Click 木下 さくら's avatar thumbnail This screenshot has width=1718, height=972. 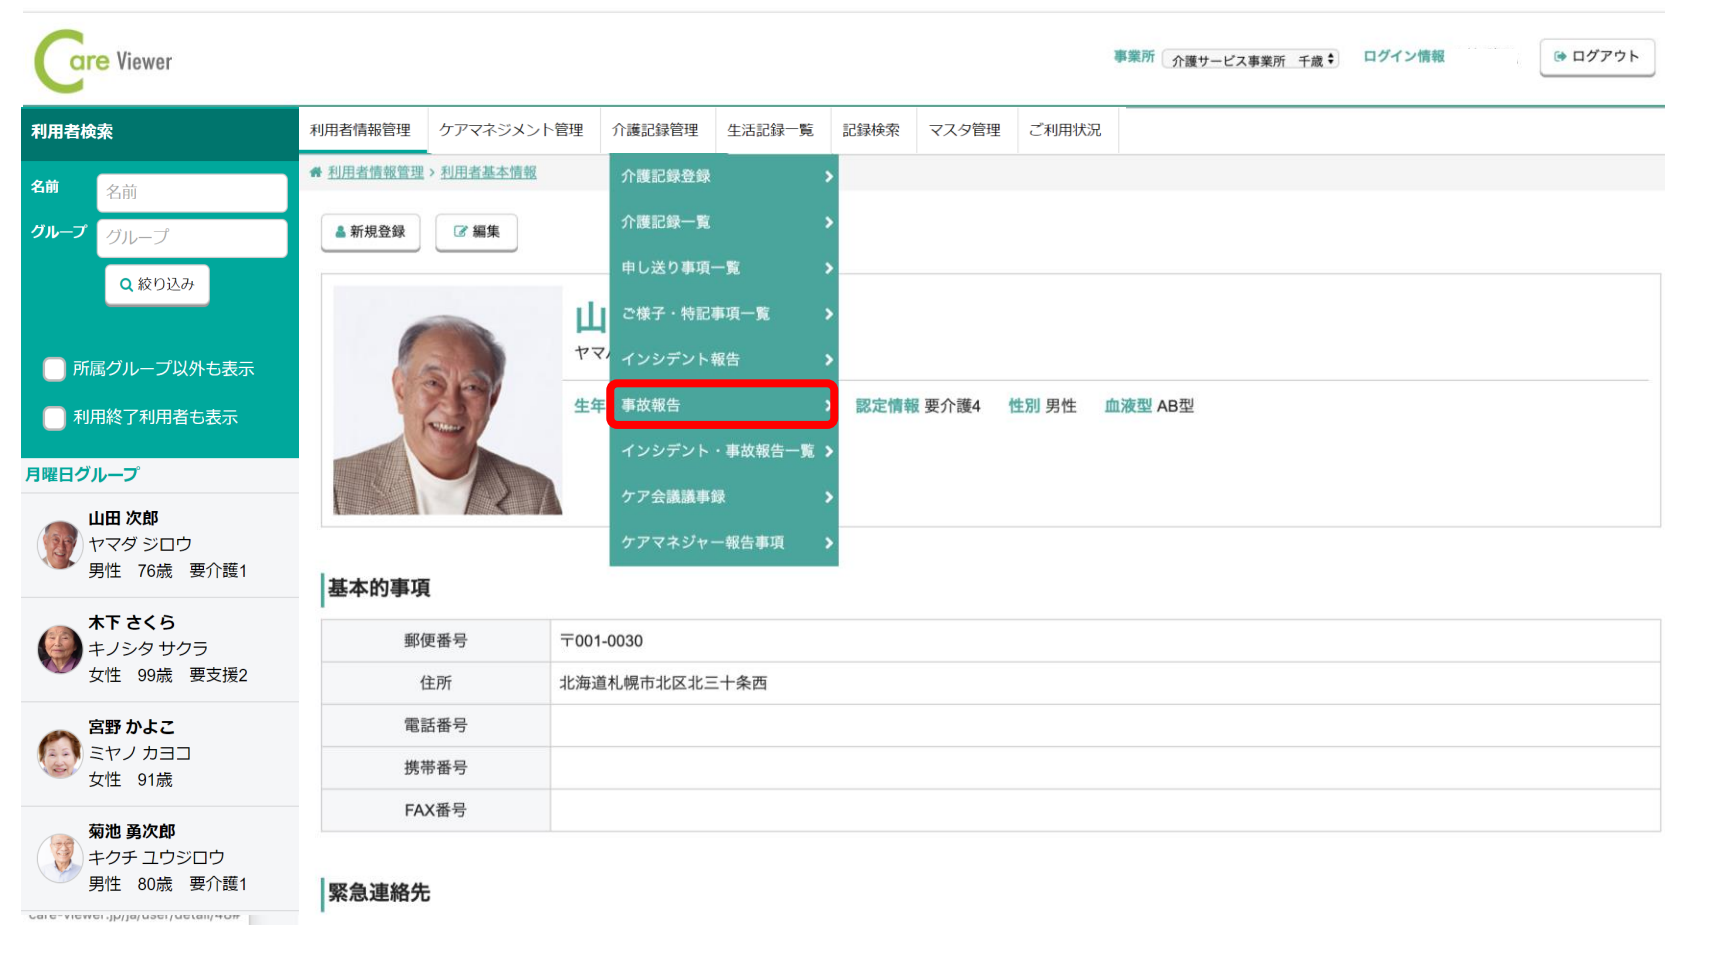[x=59, y=649]
